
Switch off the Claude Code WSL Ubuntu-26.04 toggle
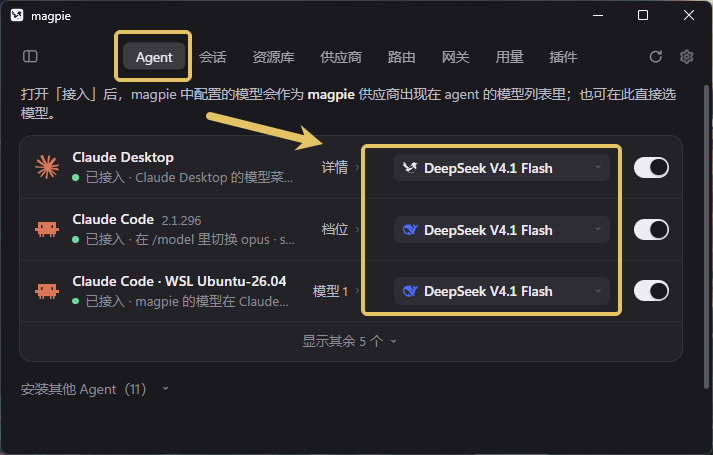point(651,291)
